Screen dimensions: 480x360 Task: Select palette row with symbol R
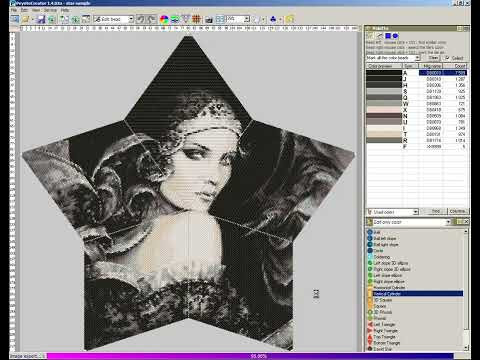tap(417, 140)
